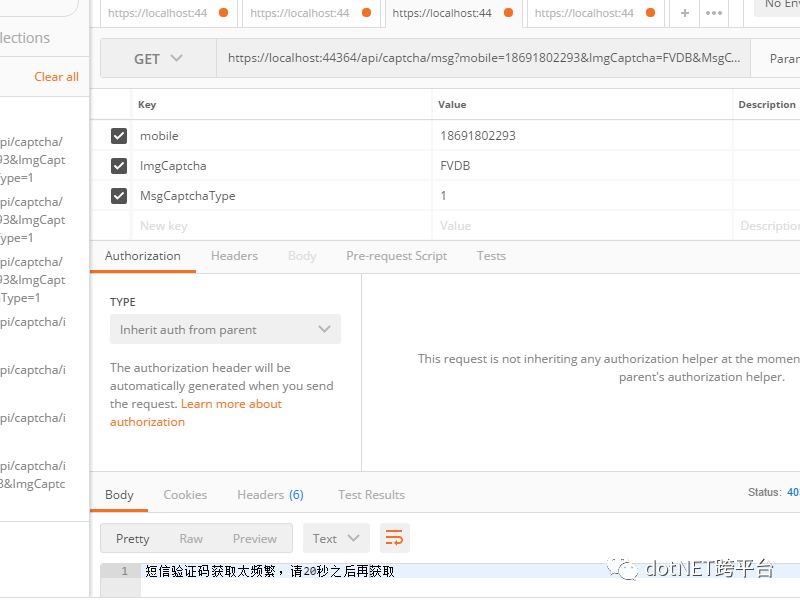Open the GET method dropdown
The image size is (800, 603).
click(158, 59)
